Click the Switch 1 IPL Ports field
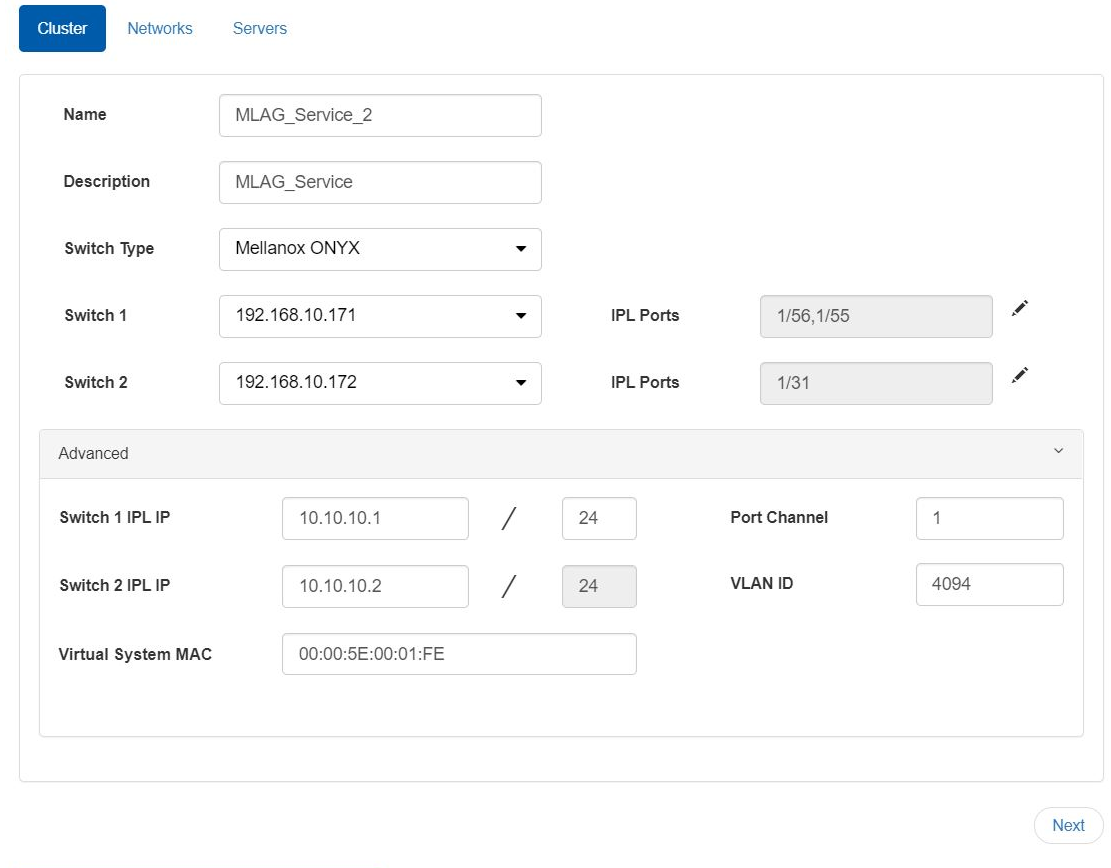This screenshot has height=868, width=1111. tap(876, 316)
